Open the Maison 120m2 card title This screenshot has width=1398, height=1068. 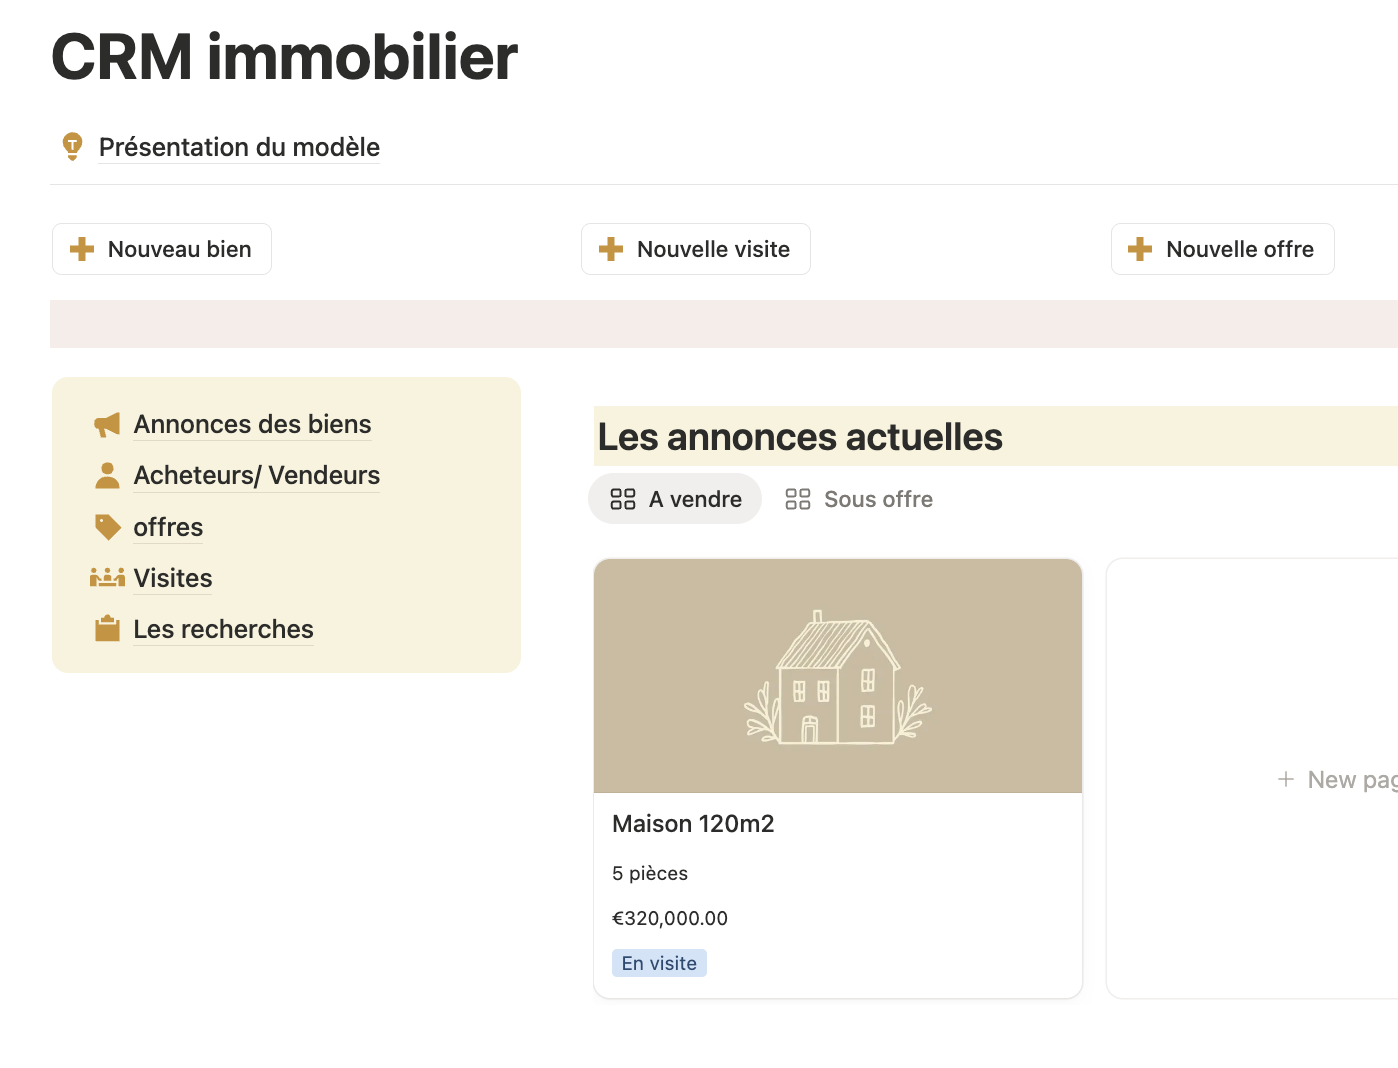[693, 824]
